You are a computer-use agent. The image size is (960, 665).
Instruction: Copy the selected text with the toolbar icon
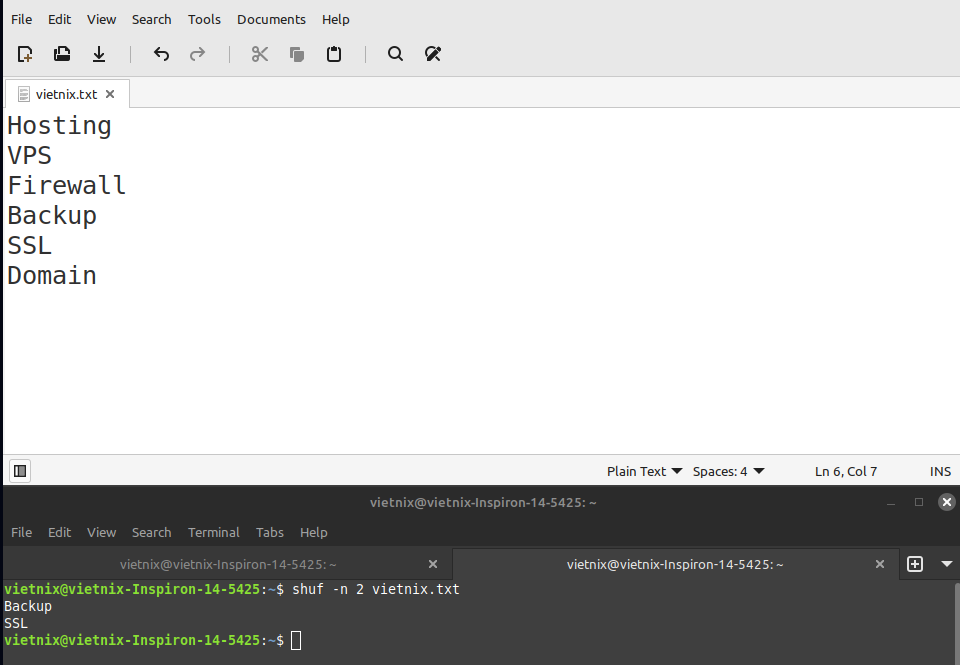tap(297, 54)
